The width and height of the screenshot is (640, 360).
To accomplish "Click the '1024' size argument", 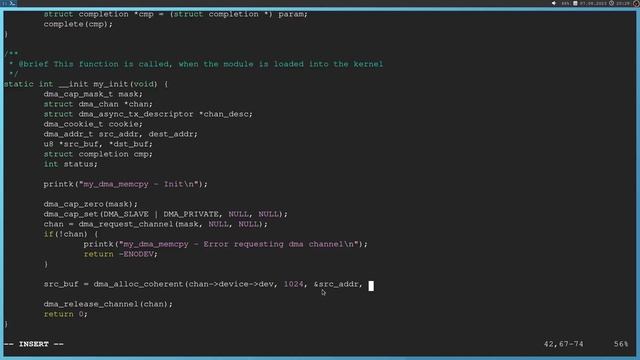I will 294,284.
